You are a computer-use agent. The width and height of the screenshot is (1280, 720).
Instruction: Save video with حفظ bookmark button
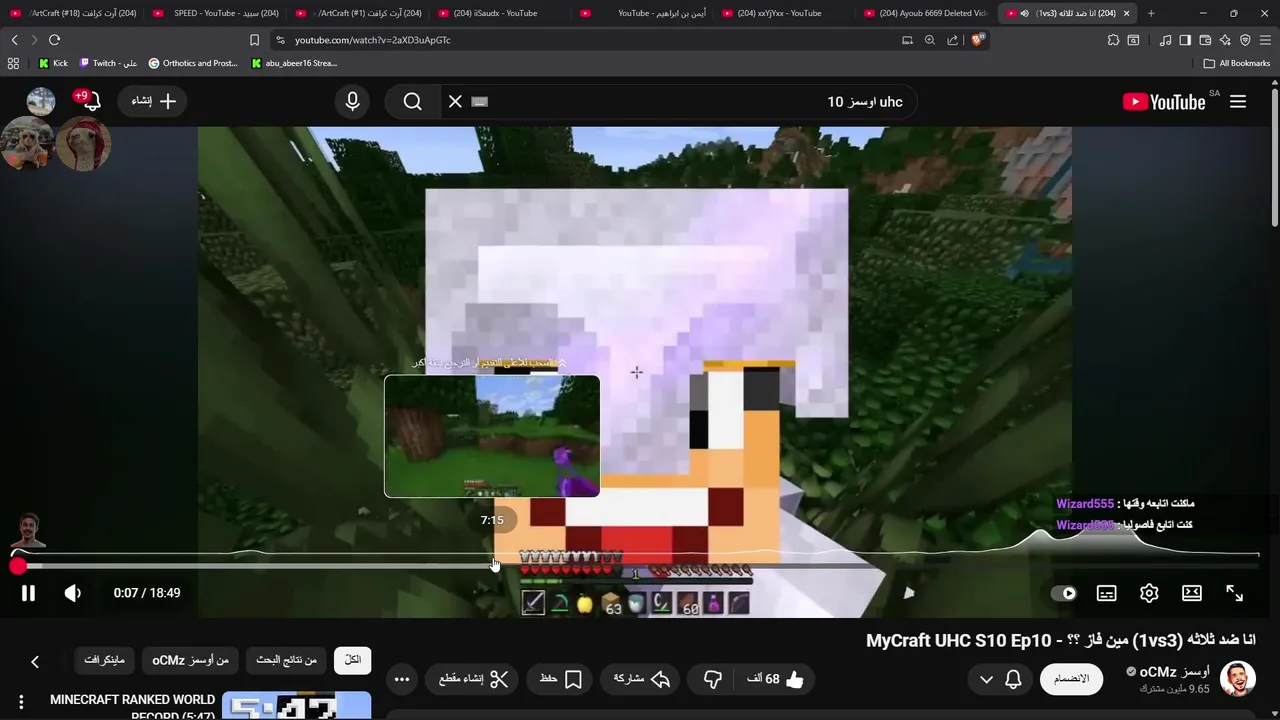coord(561,679)
